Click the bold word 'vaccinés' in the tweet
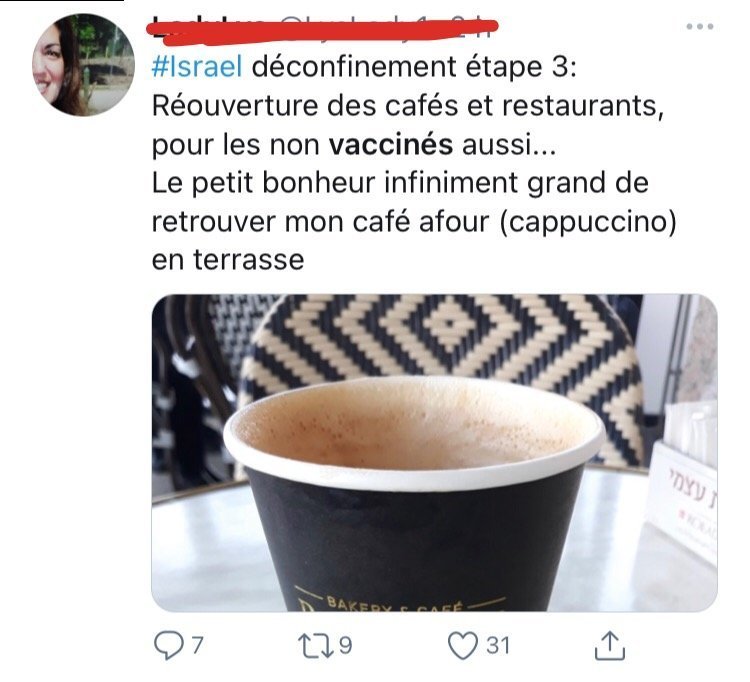This screenshot has width=750, height=682. pyautogui.click(x=390, y=144)
